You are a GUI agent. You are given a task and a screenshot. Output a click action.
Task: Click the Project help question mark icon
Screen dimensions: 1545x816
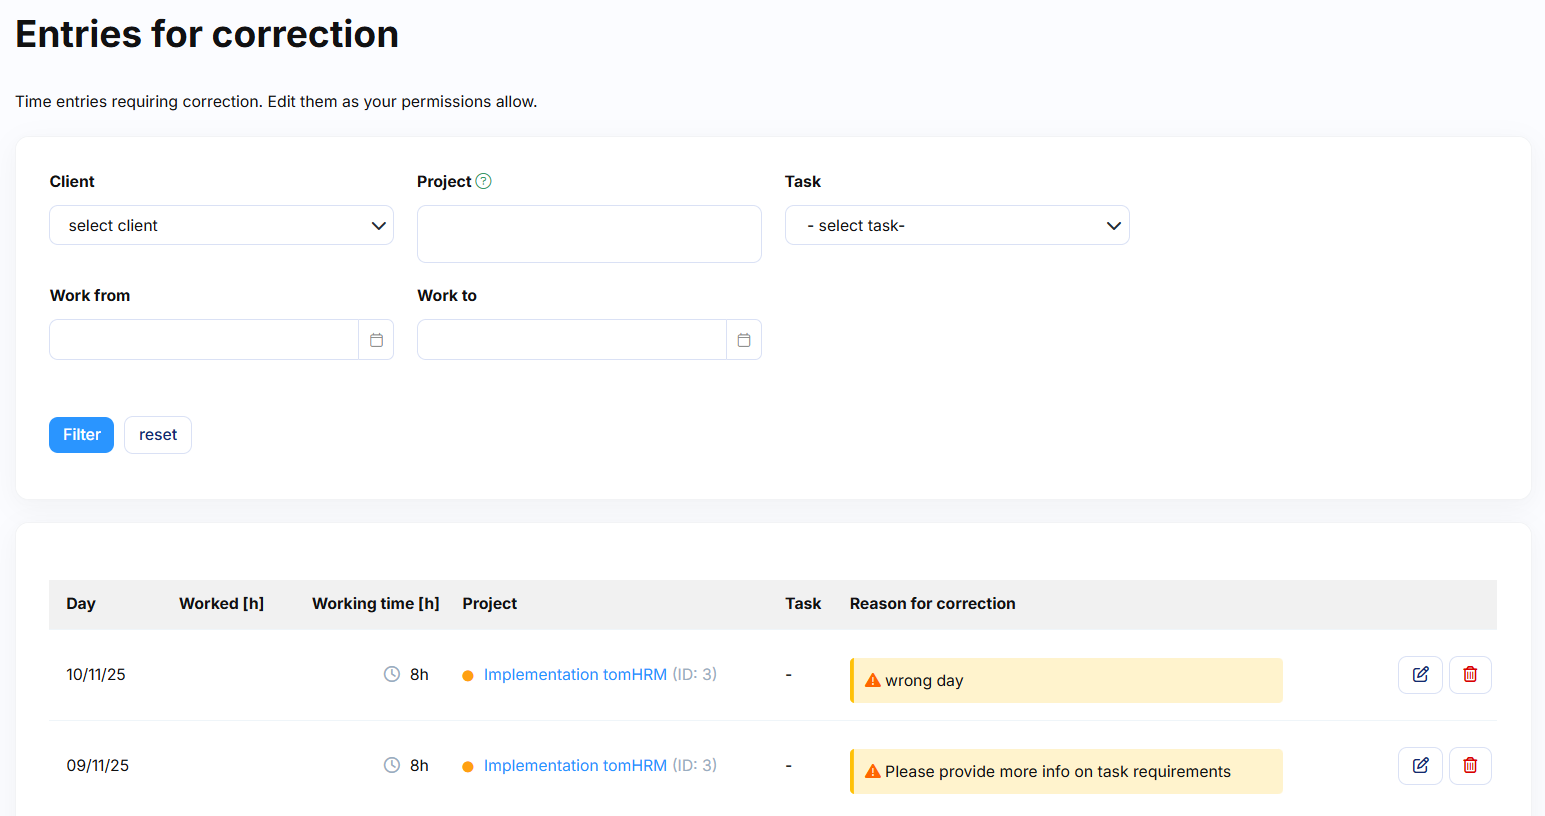click(x=484, y=181)
